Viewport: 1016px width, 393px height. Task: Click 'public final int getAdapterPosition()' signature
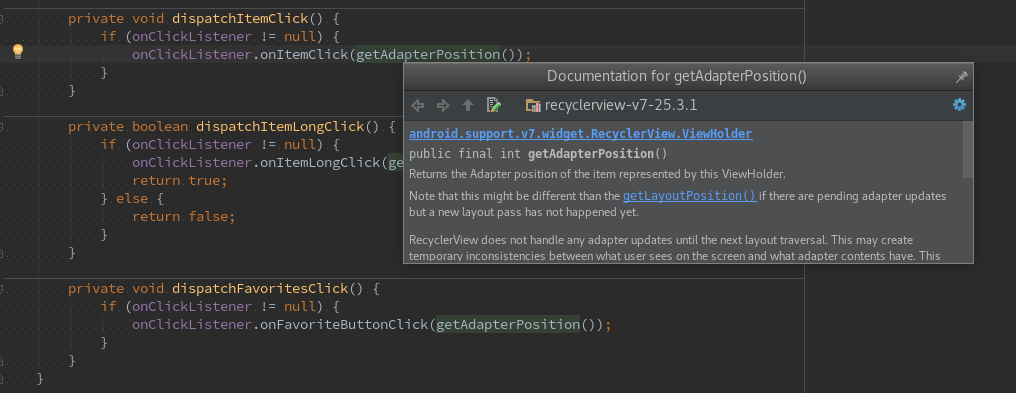point(538,154)
